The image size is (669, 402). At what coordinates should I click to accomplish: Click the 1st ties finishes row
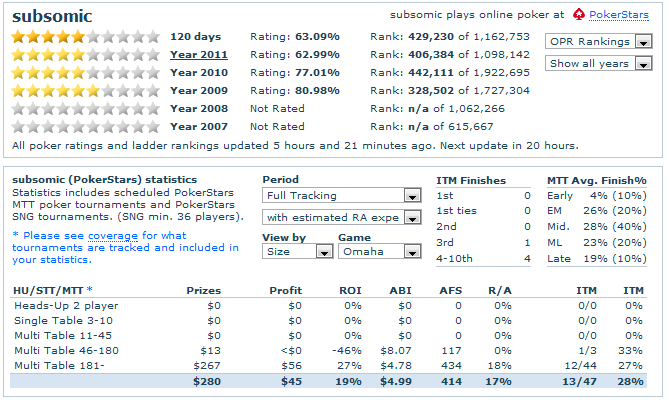click(x=483, y=211)
